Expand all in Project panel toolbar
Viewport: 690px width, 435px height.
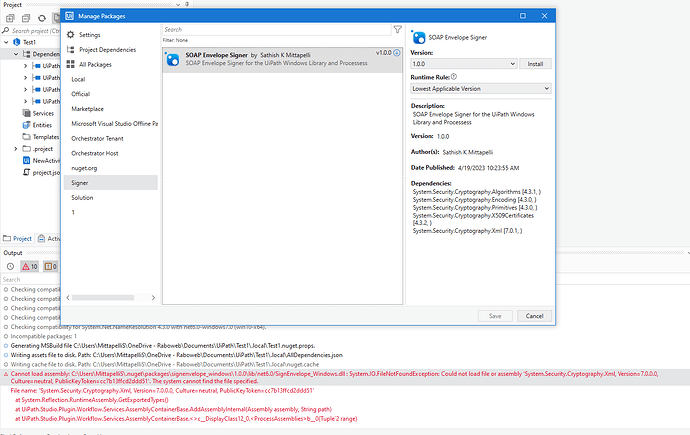point(10,18)
